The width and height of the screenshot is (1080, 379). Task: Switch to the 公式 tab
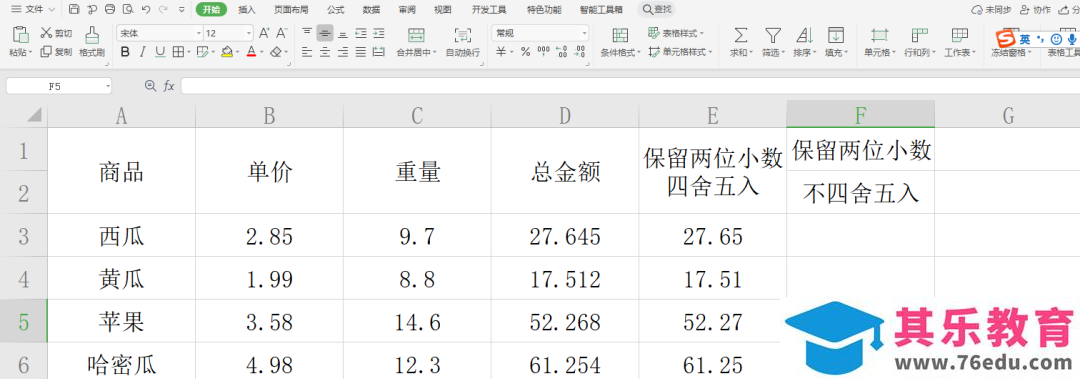(x=335, y=10)
